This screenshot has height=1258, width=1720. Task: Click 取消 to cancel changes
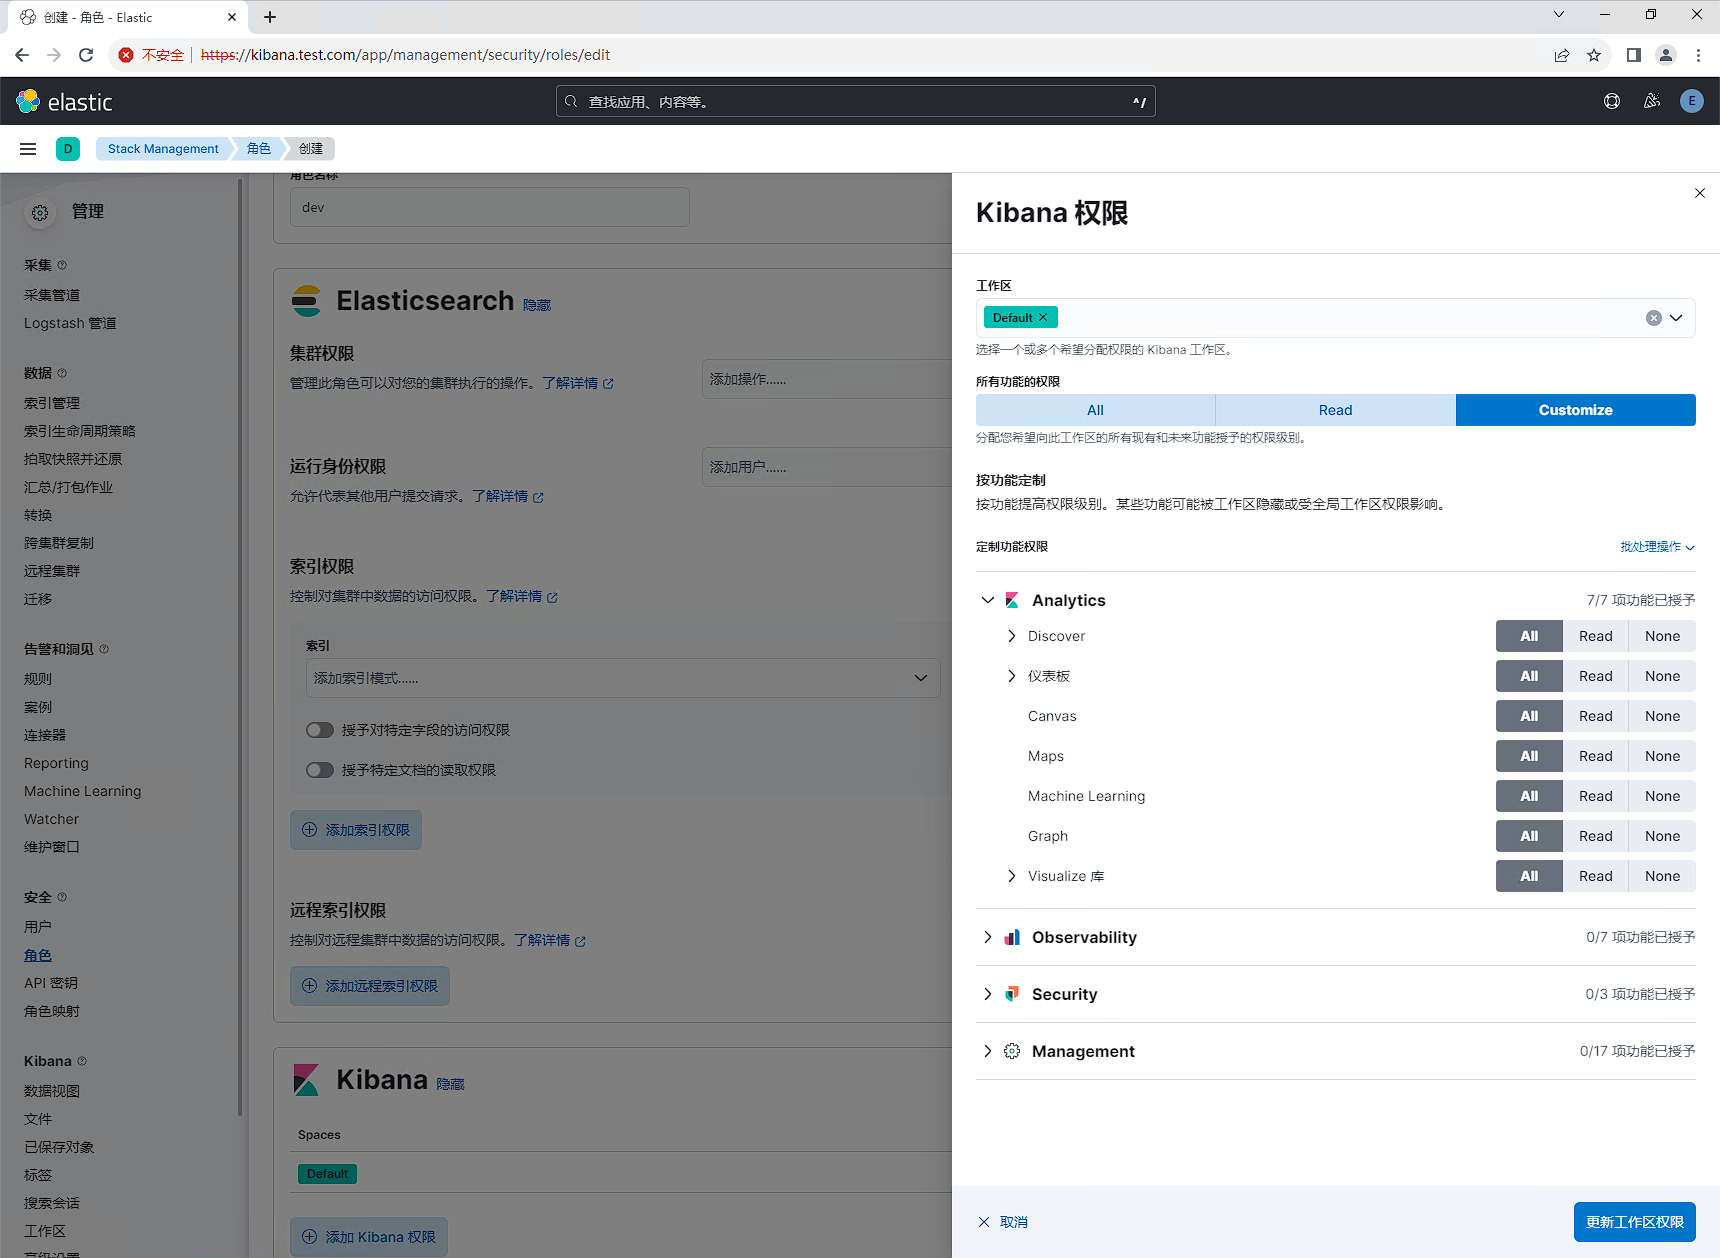[x=1003, y=1222]
